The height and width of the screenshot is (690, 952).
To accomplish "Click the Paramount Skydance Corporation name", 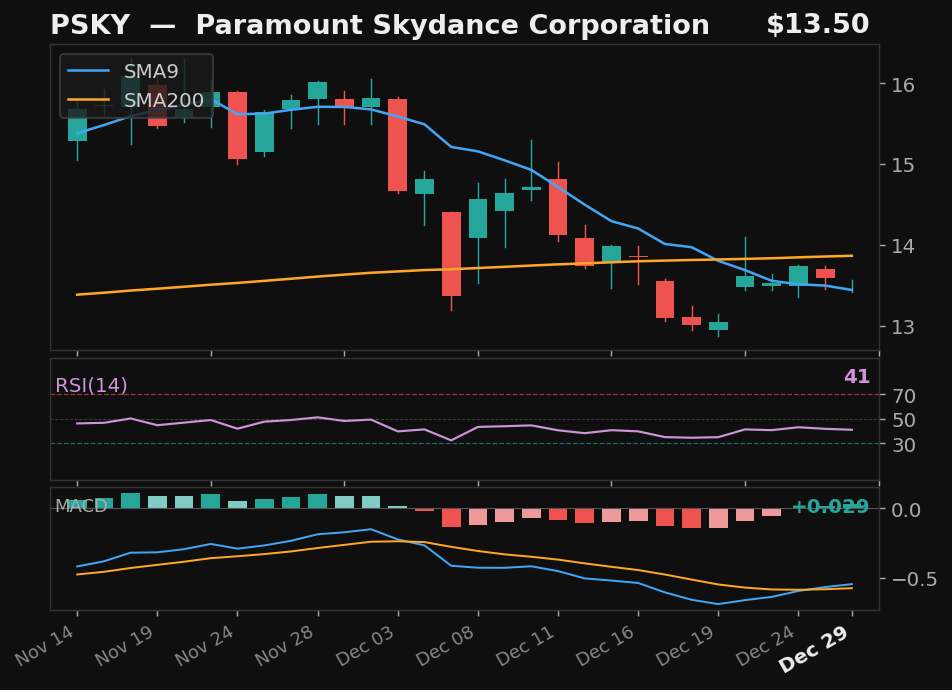I will click(x=452, y=26).
